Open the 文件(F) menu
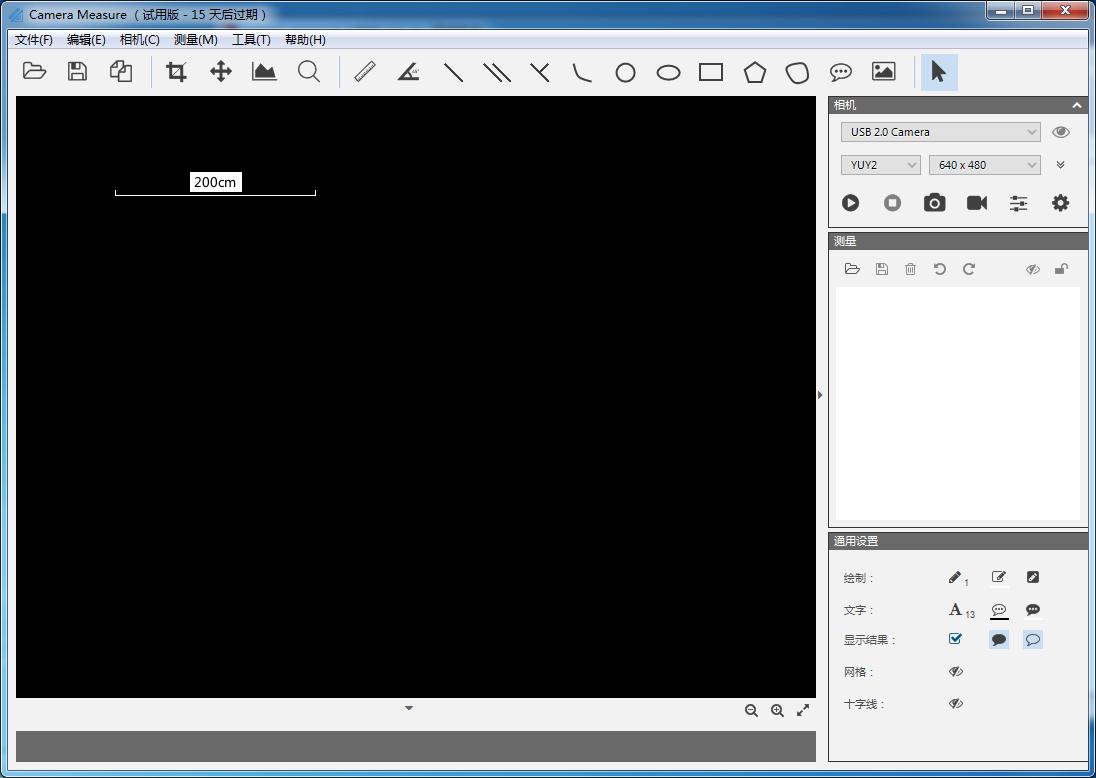The image size is (1096, 778). tap(34, 40)
